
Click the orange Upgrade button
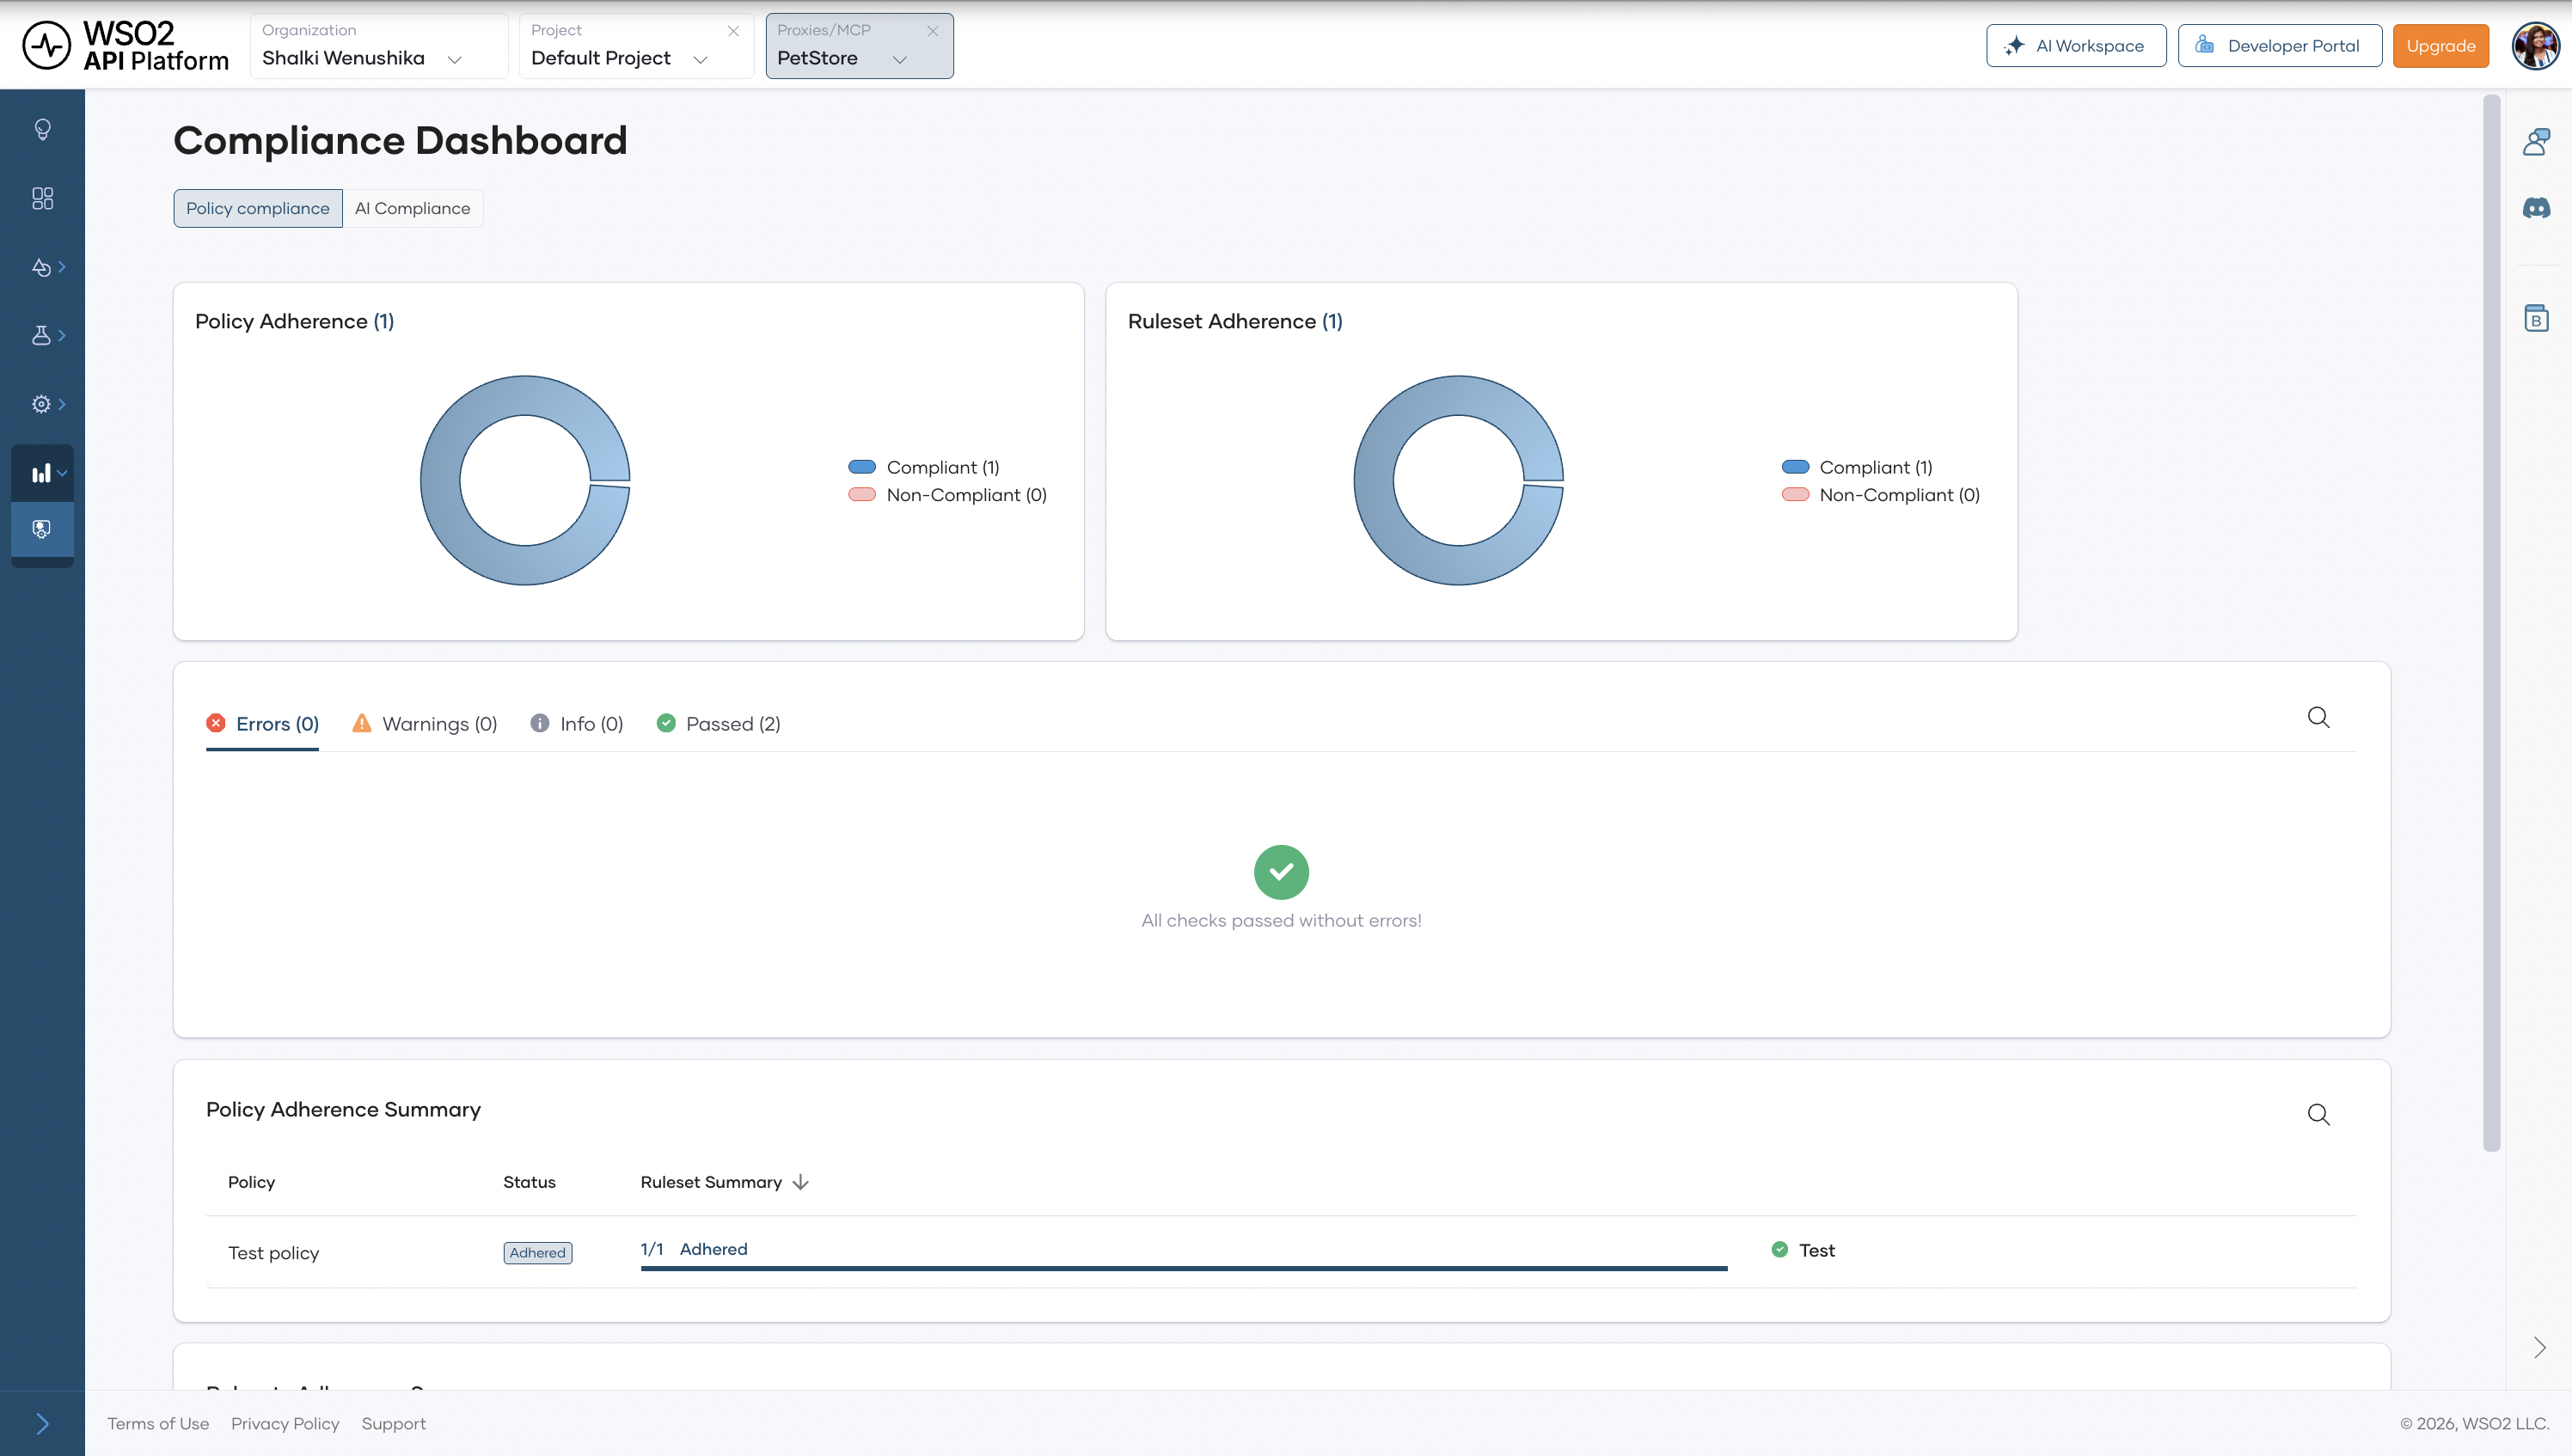pyautogui.click(x=2440, y=46)
